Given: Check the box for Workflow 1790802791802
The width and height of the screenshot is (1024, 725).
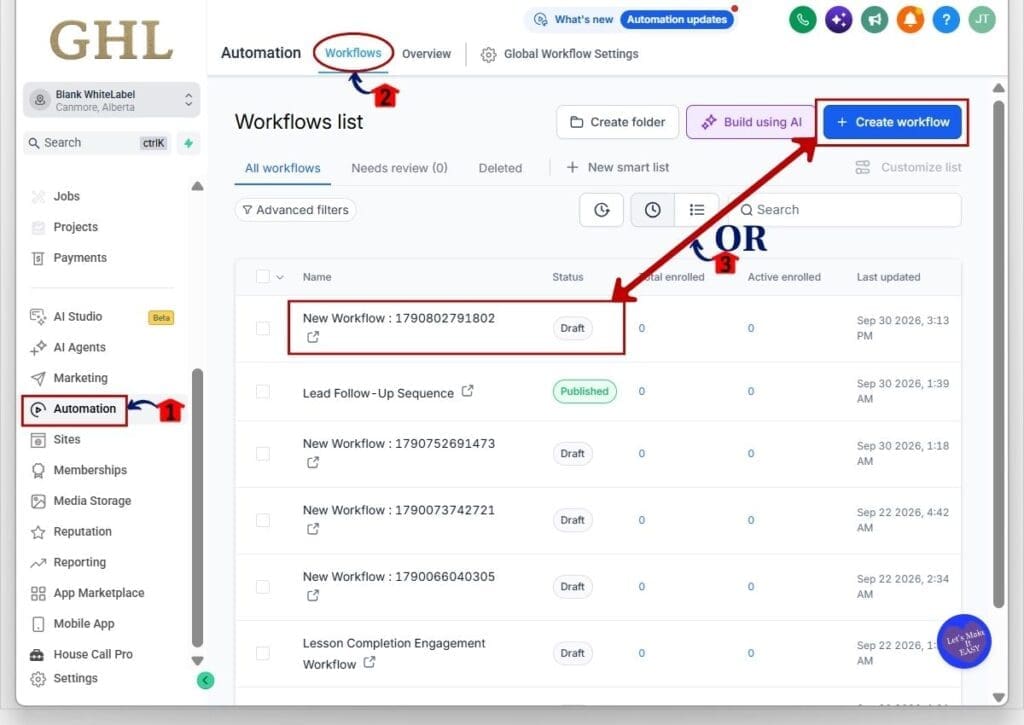Looking at the screenshot, I should [x=263, y=328].
